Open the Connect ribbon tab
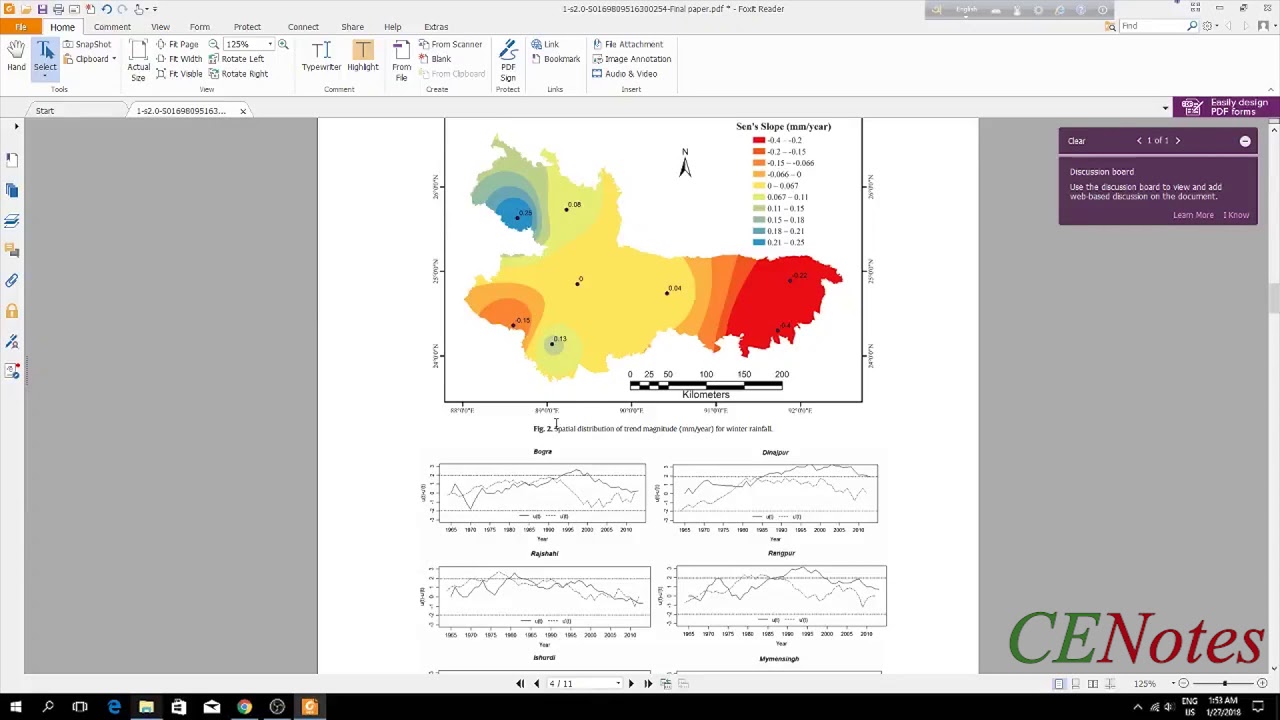This screenshot has height=720, width=1280. tap(303, 27)
